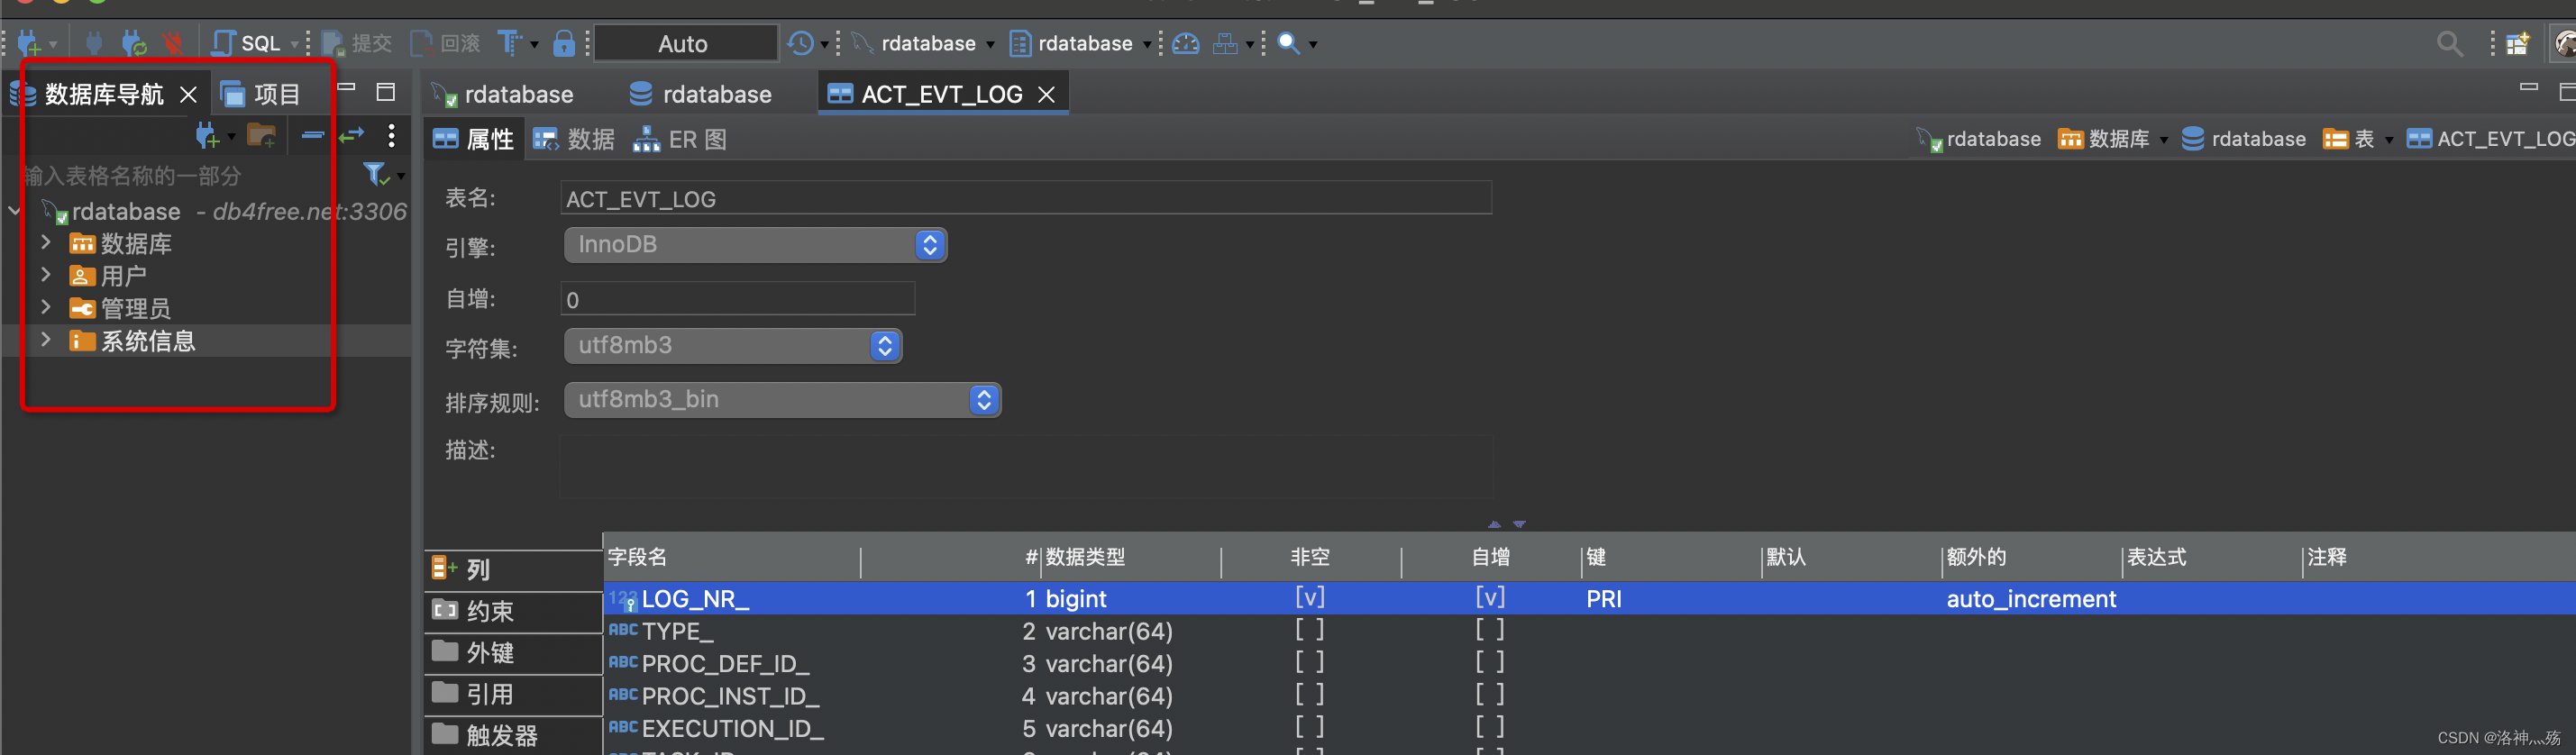Click the 自增 value field

click(738, 299)
